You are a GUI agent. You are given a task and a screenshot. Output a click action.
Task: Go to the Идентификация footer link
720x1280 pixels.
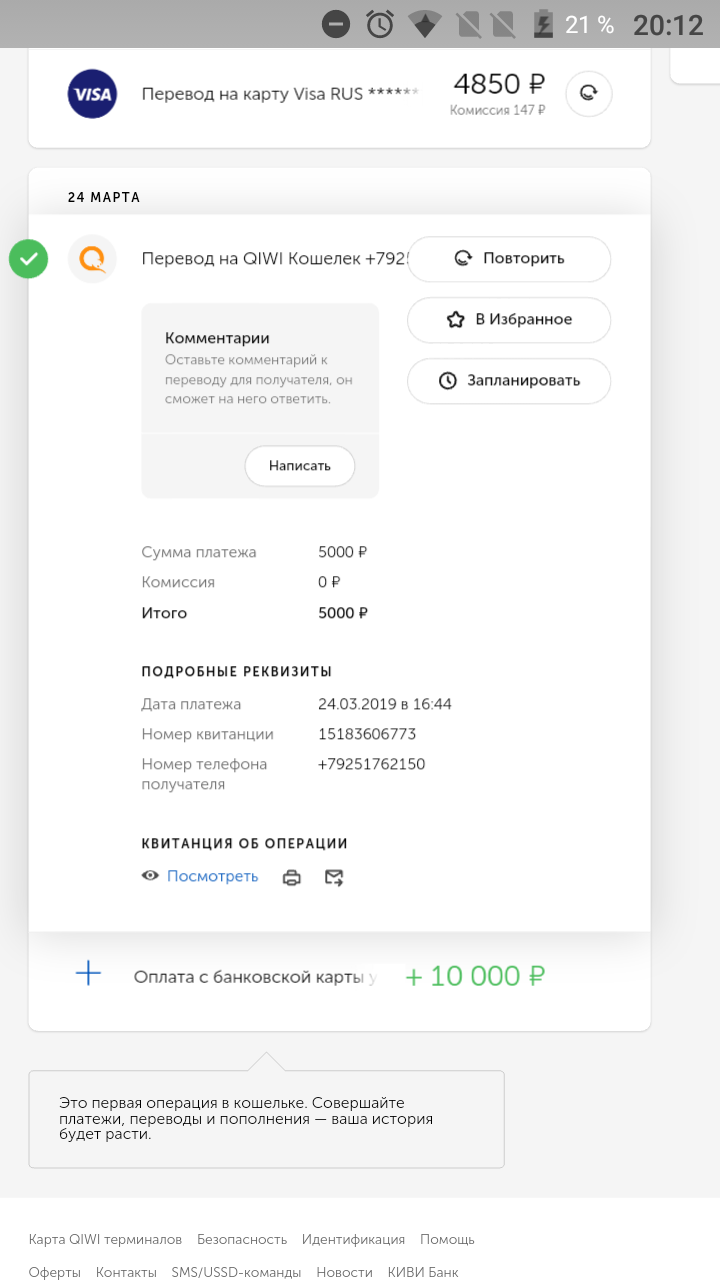pos(353,1239)
